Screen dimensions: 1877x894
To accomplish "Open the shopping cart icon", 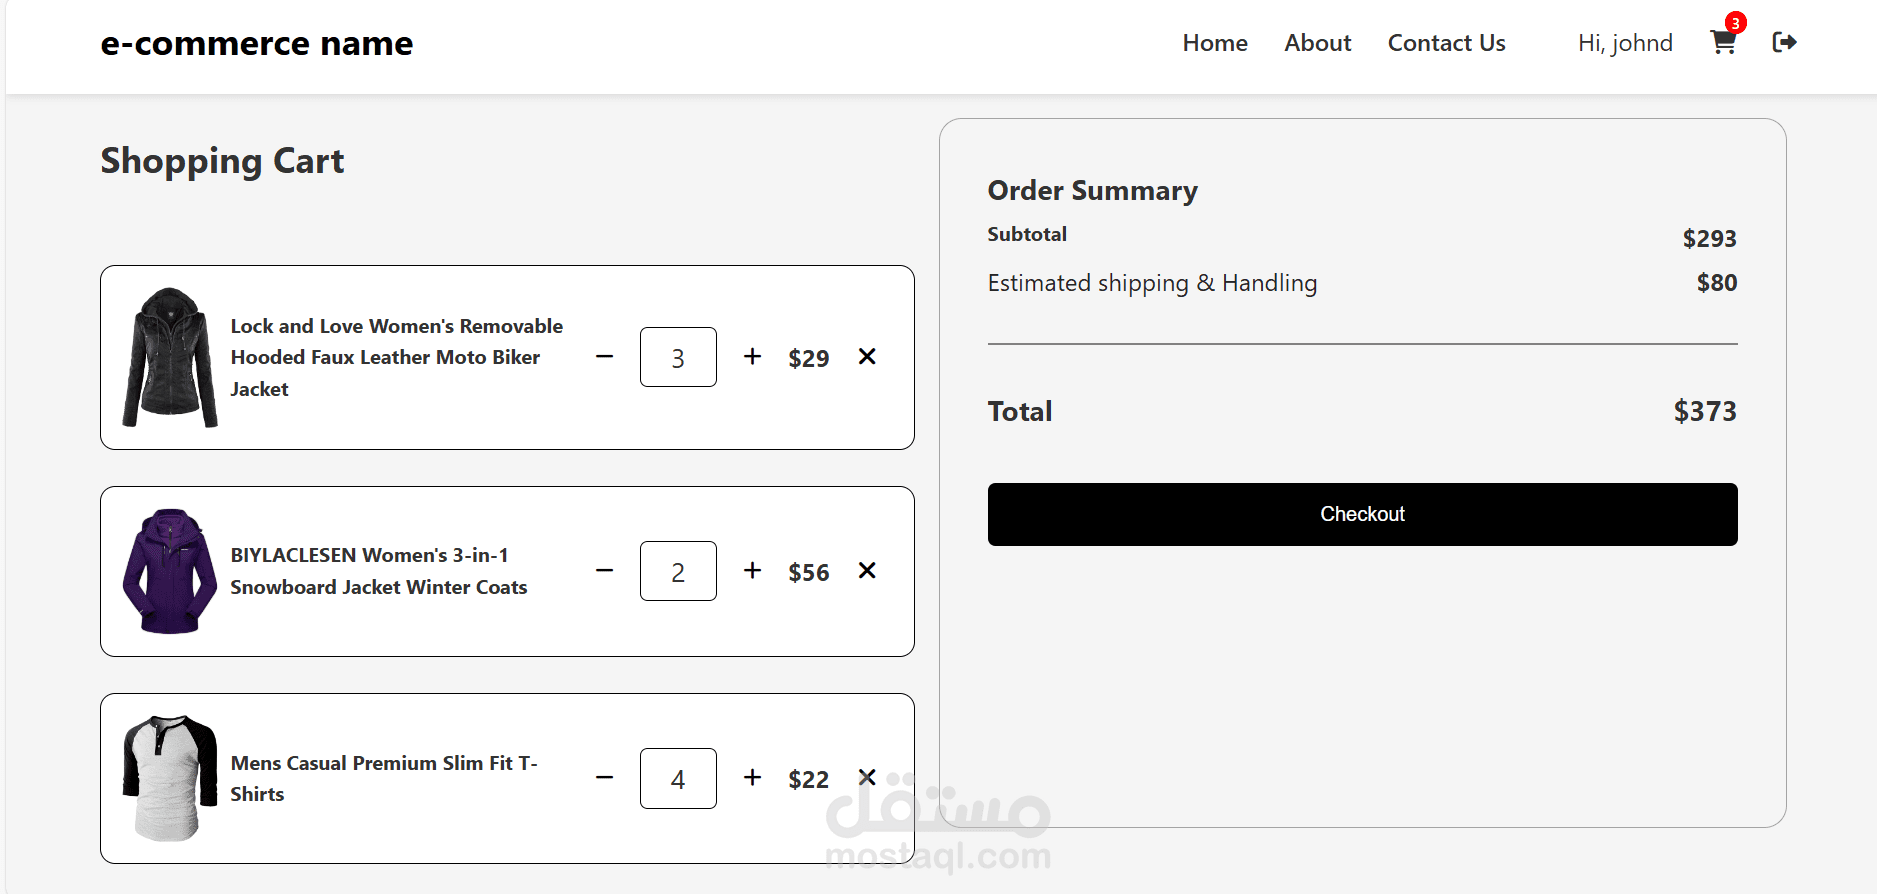I will point(1723,42).
